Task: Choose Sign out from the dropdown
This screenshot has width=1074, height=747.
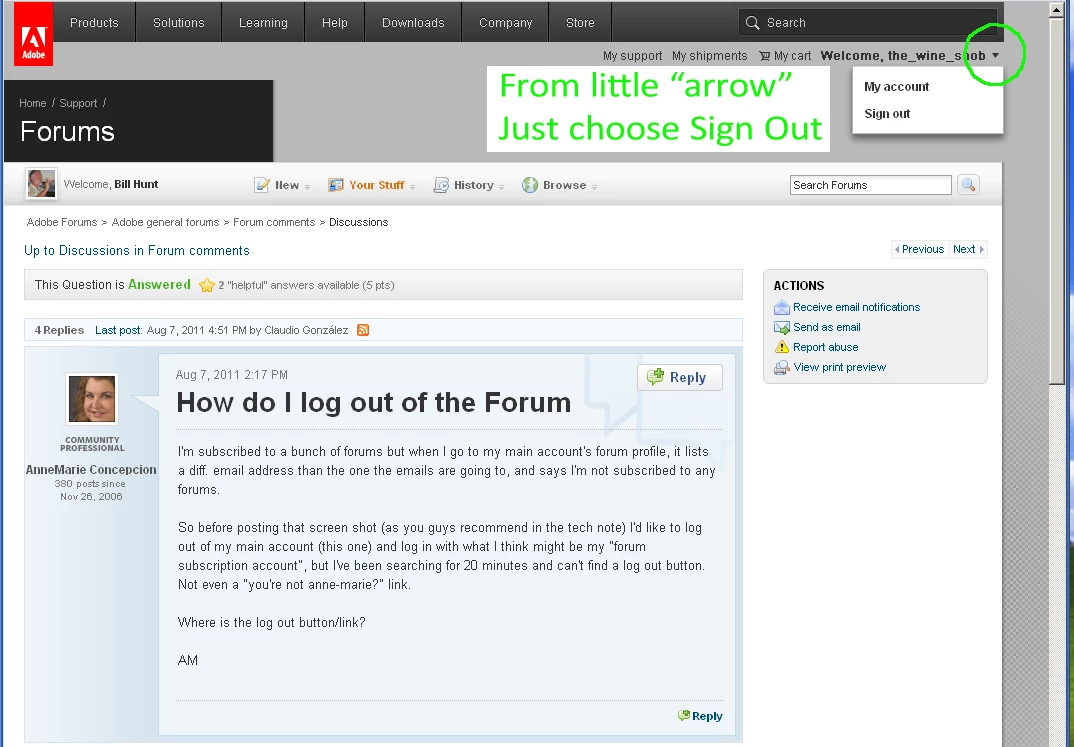Action: 887,114
